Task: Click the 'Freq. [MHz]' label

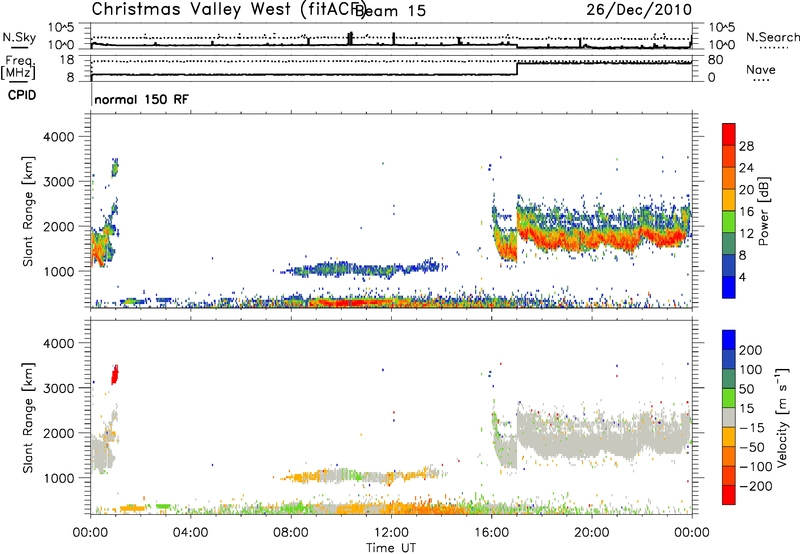Action: click(x=19, y=68)
